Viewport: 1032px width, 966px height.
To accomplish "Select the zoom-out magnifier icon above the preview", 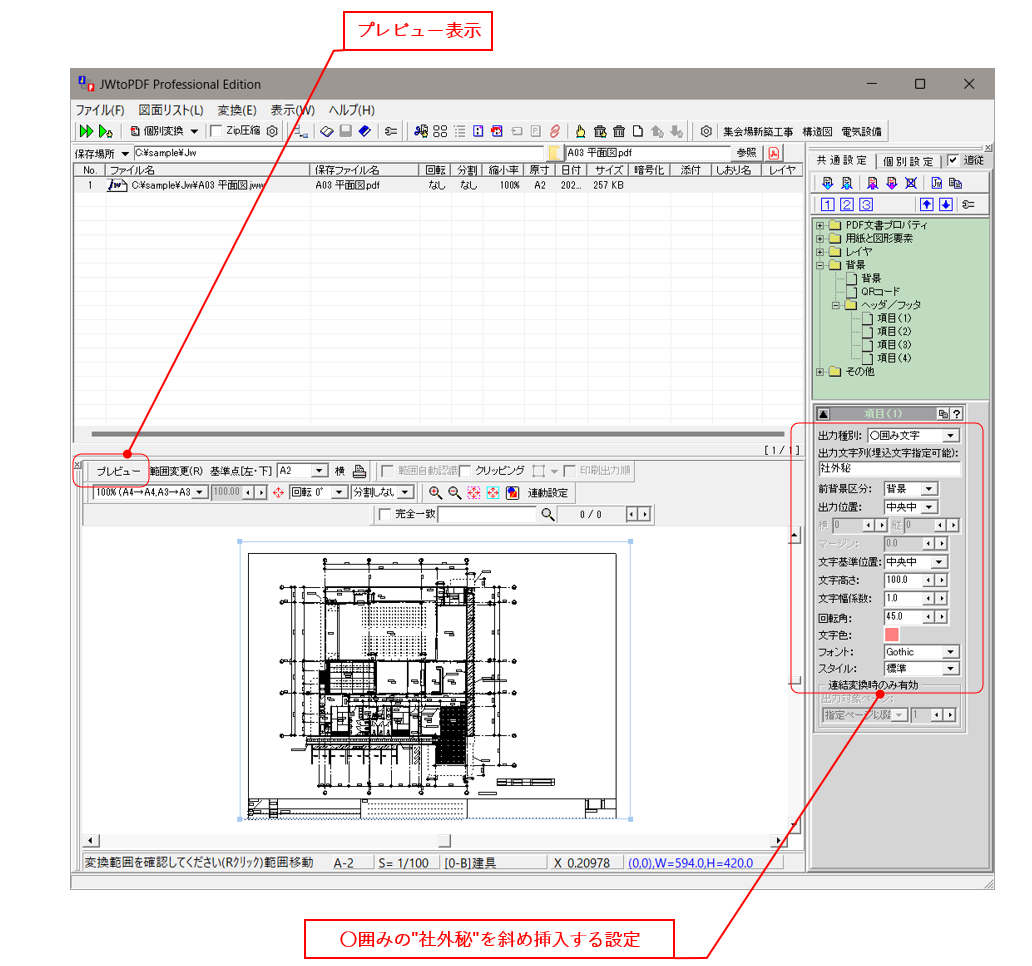I will tap(455, 491).
